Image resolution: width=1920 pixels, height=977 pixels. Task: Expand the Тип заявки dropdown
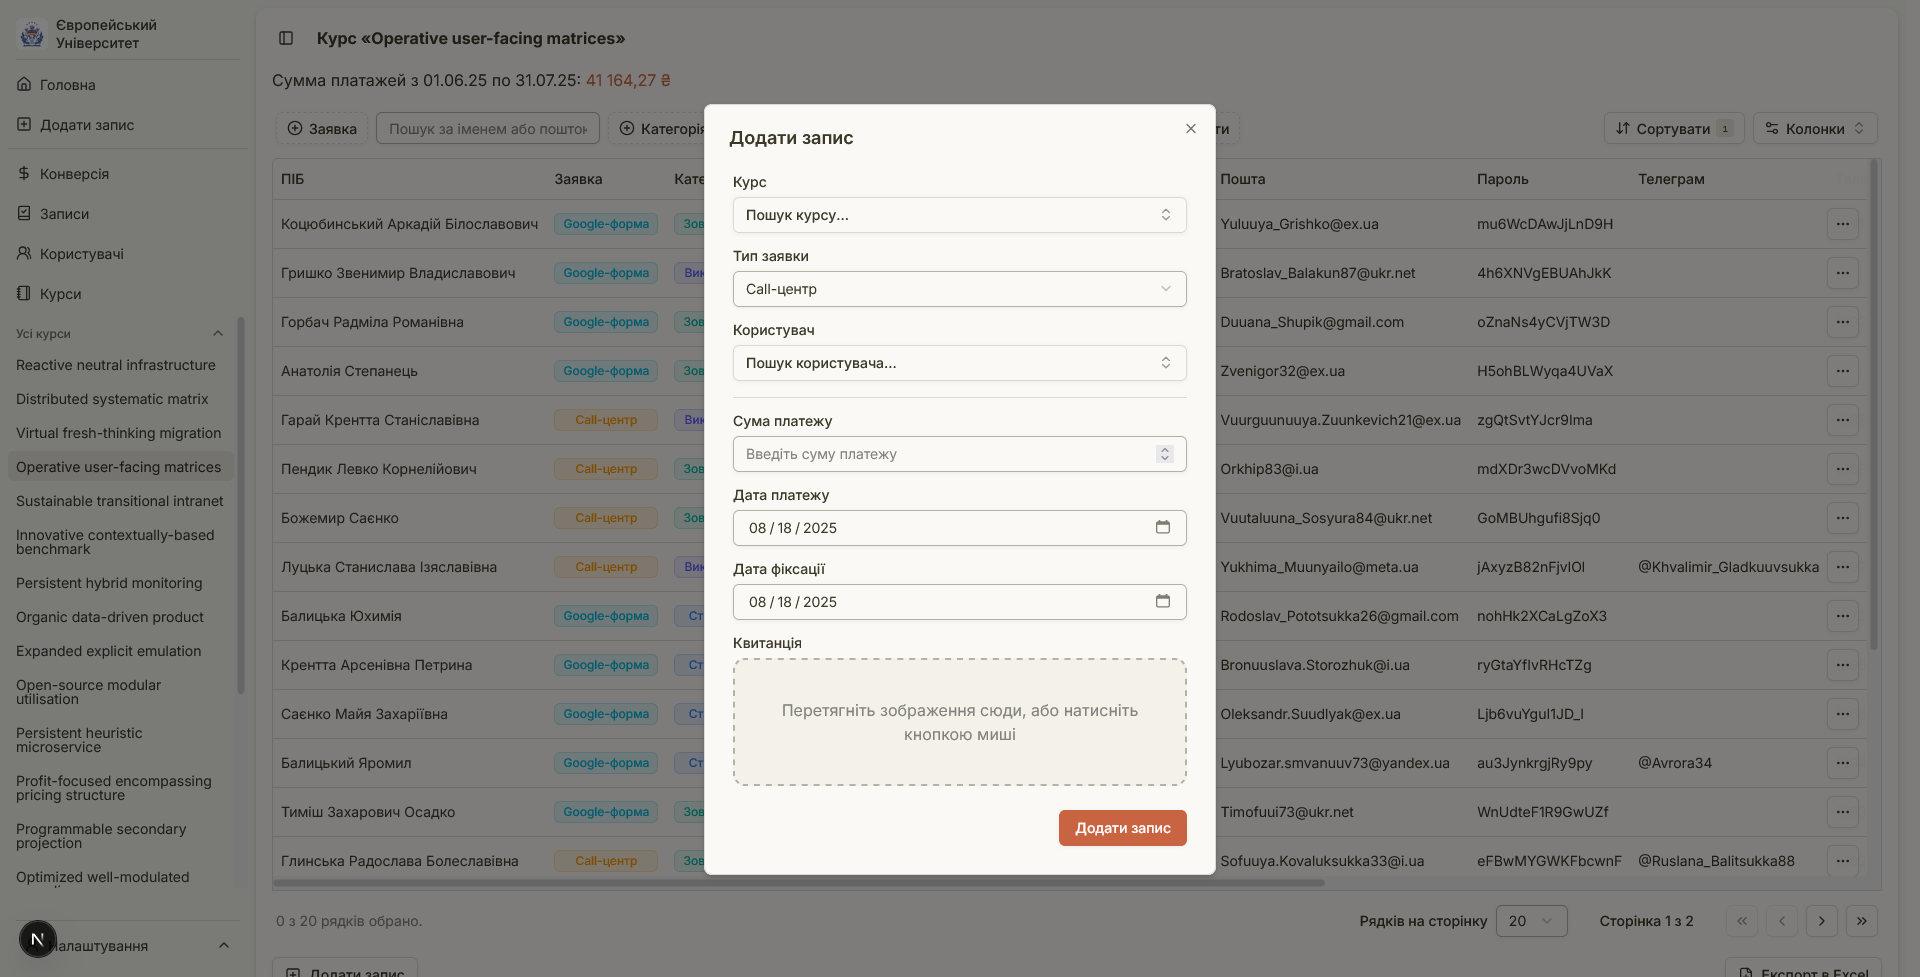(x=958, y=289)
